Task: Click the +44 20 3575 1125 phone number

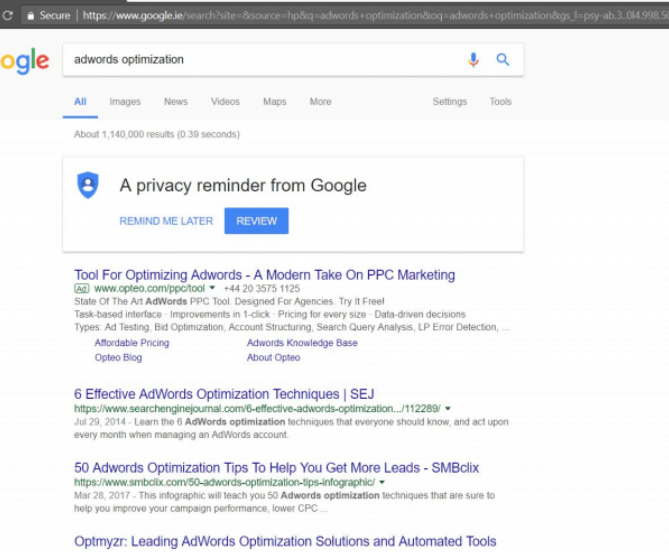Action: pyautogui.click(x=262, y=289)
